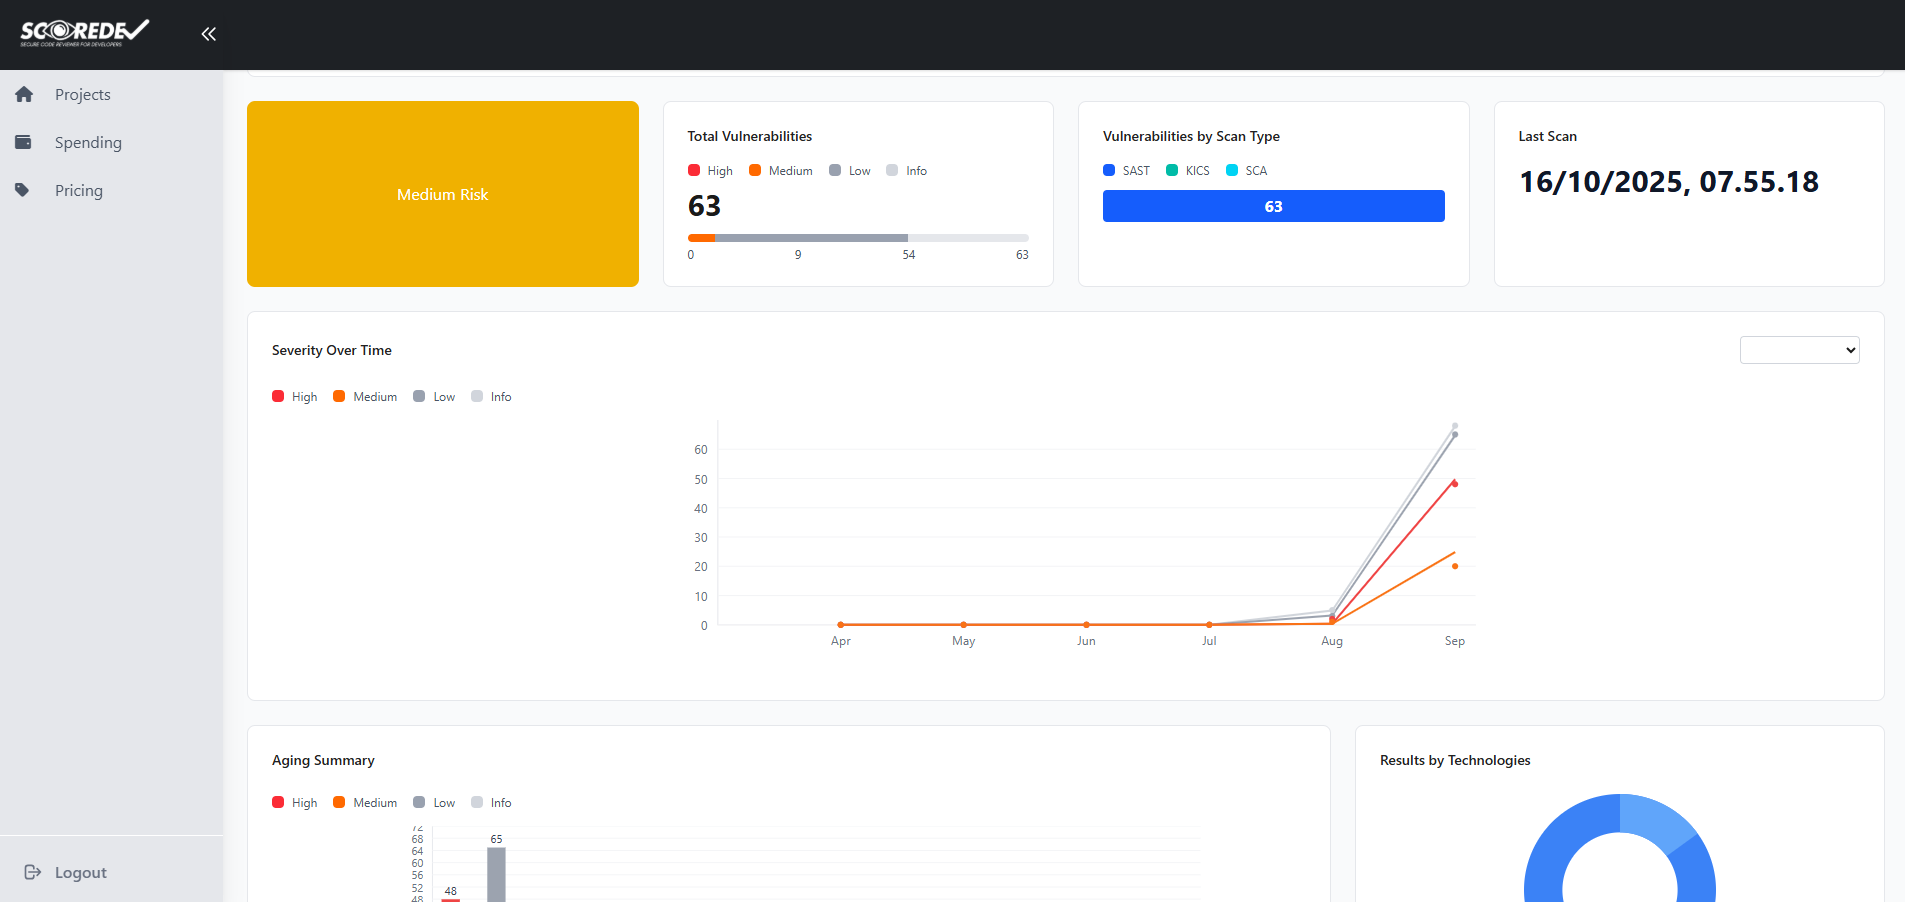Hide Medium series in Severity Over Time
The width and height of the screenshot is (1905, 902).
(365, 397)
